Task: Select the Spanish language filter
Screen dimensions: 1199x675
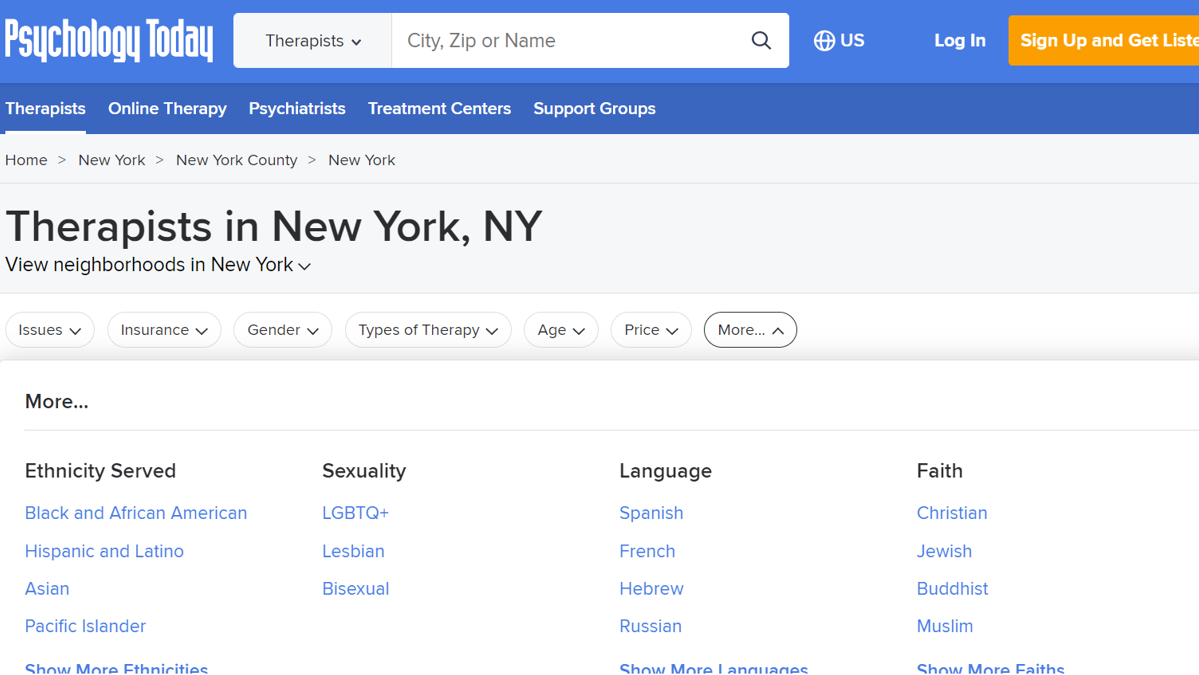Action: [651, 513]
